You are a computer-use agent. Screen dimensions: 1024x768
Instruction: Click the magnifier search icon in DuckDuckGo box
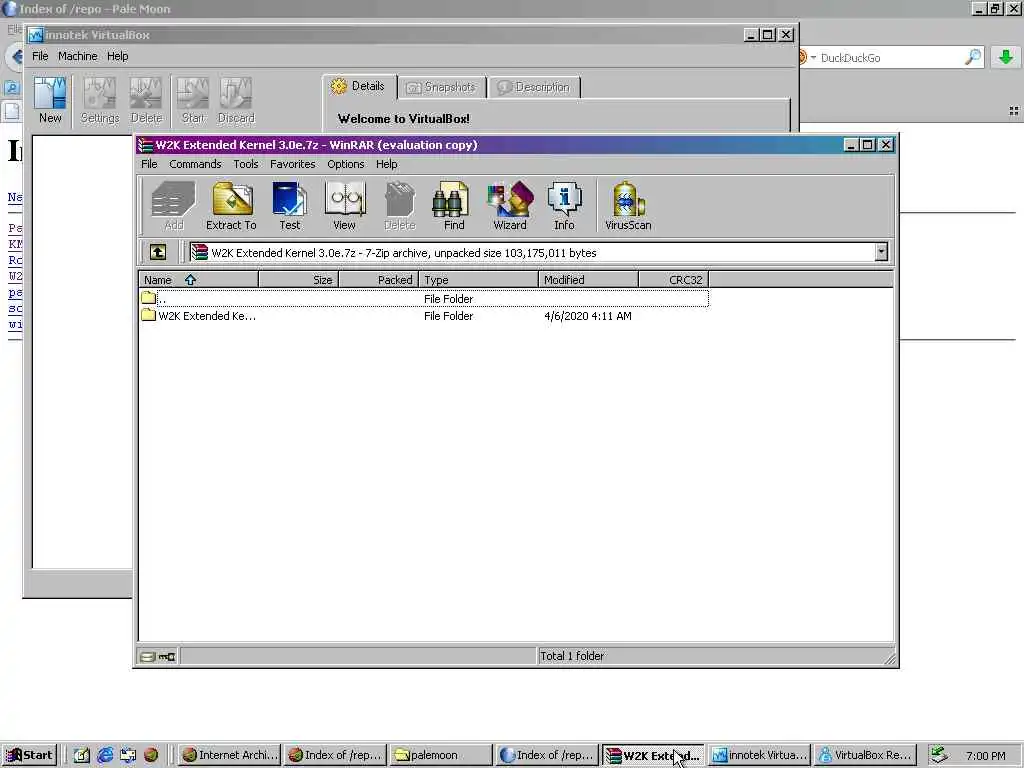(x=972, y=57)
